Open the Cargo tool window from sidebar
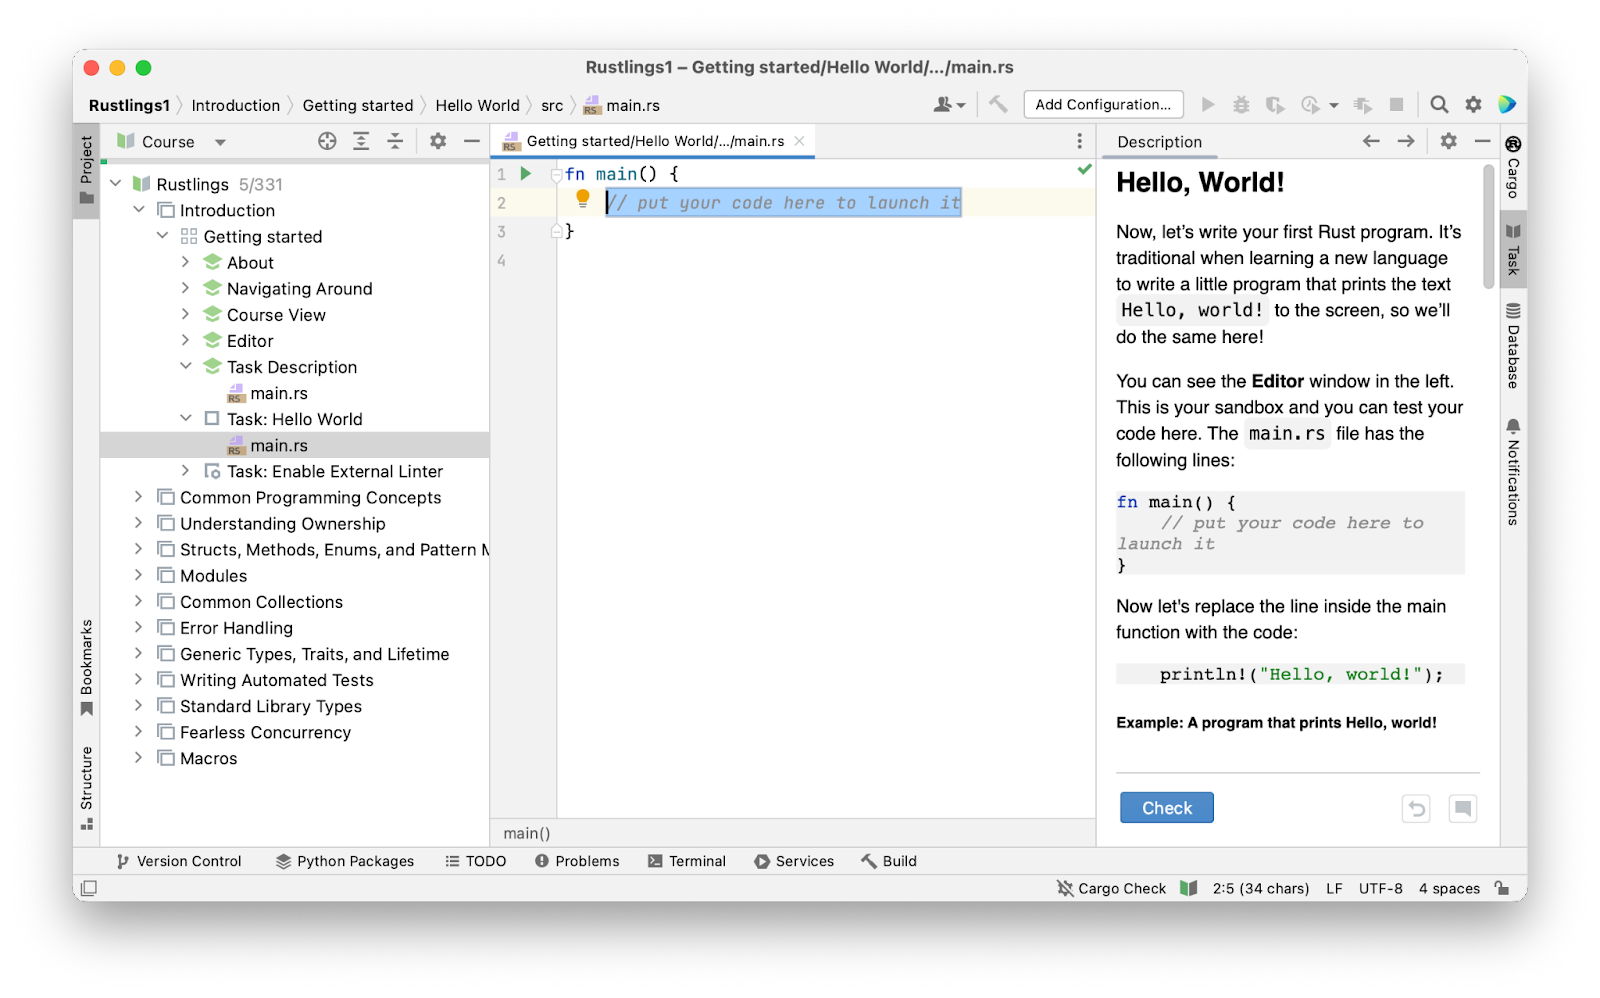 (1513, 168)
